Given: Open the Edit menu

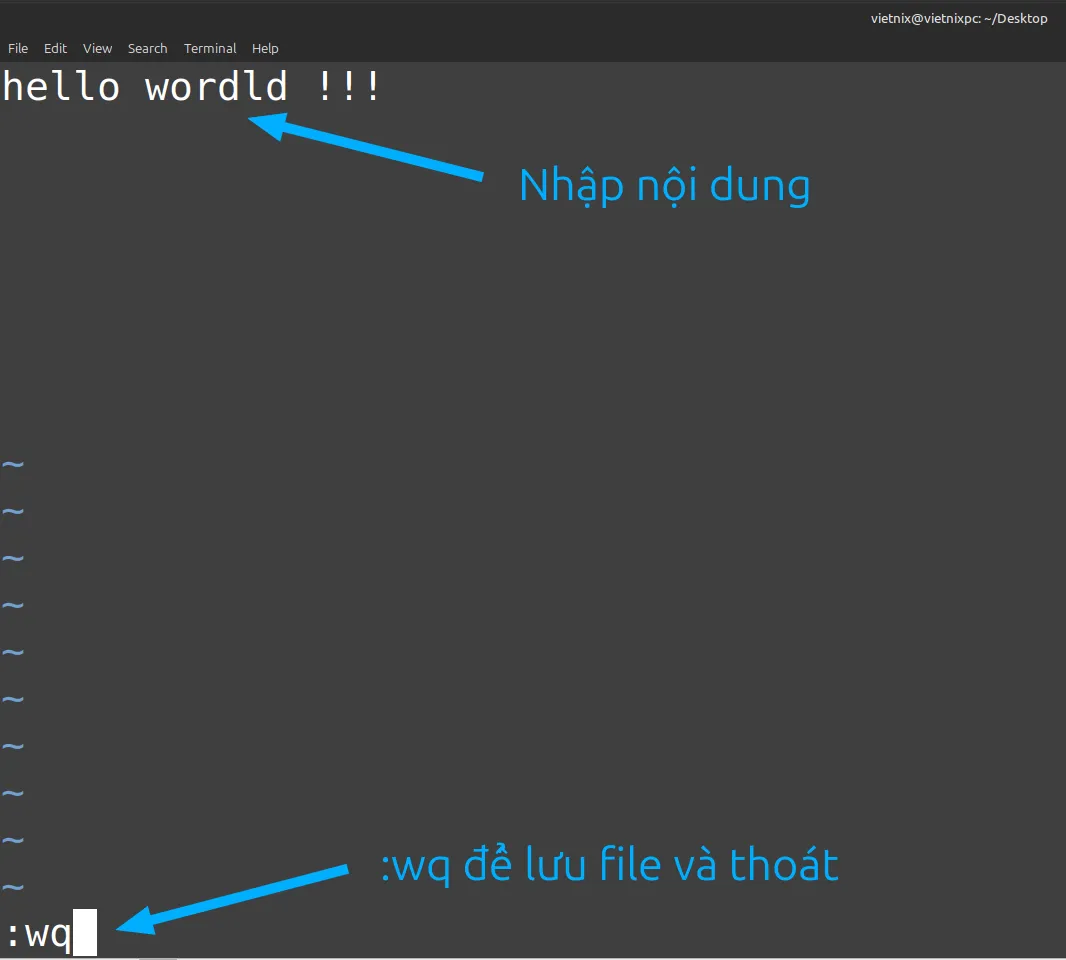Looking at the screenshot, I should (55, 48).
